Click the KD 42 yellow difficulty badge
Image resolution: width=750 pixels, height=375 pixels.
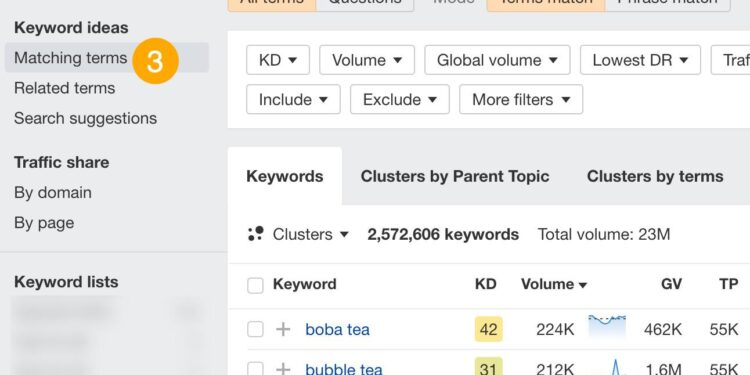(x=488, y=329)
